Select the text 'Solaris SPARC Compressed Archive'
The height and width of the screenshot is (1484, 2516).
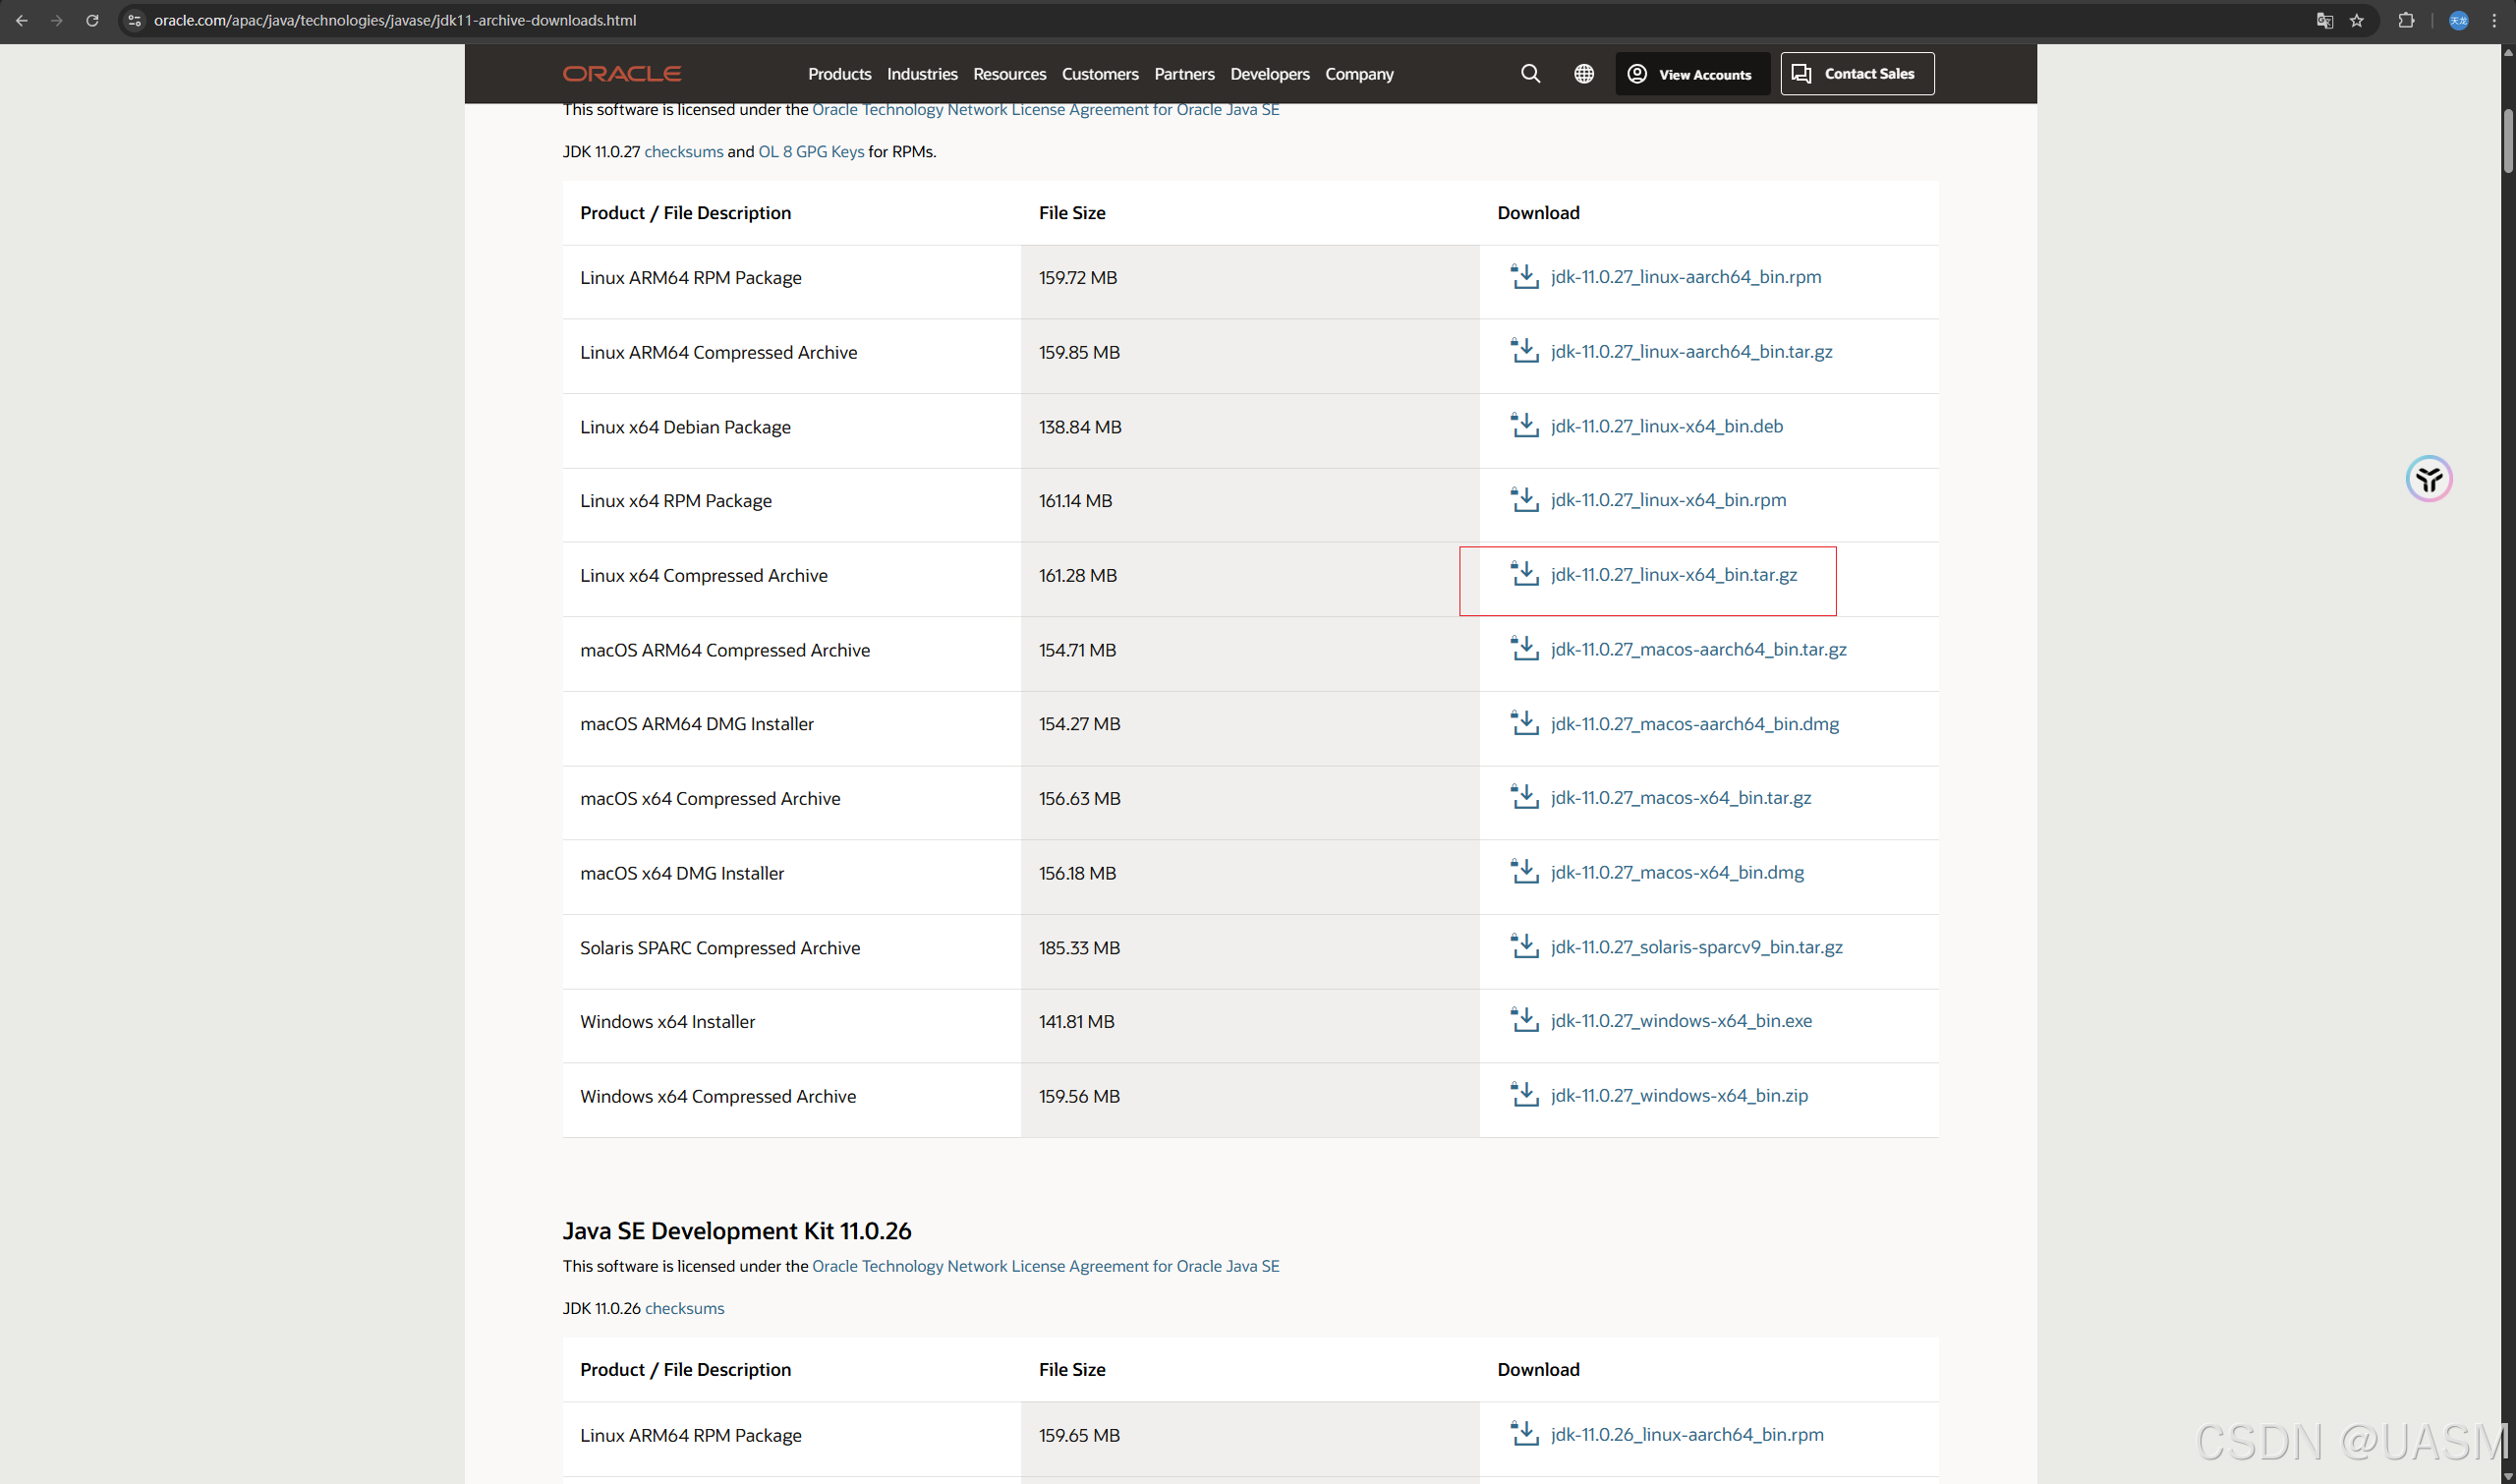tap(720, 947)
